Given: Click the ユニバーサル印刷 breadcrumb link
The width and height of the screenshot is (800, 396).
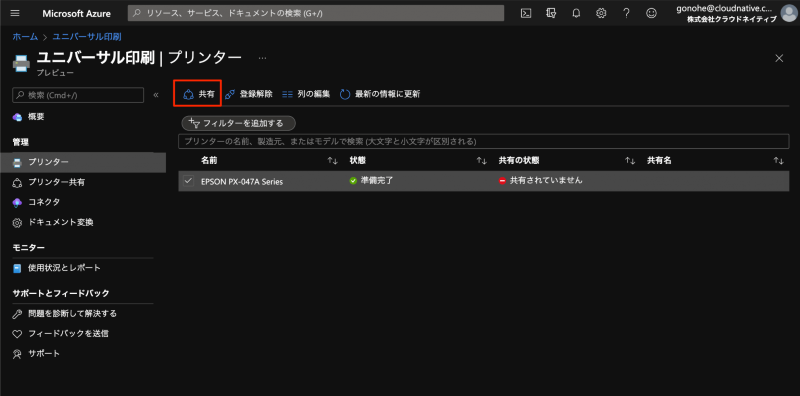Looking at the screenshot, I should click(x=87, y=37).
